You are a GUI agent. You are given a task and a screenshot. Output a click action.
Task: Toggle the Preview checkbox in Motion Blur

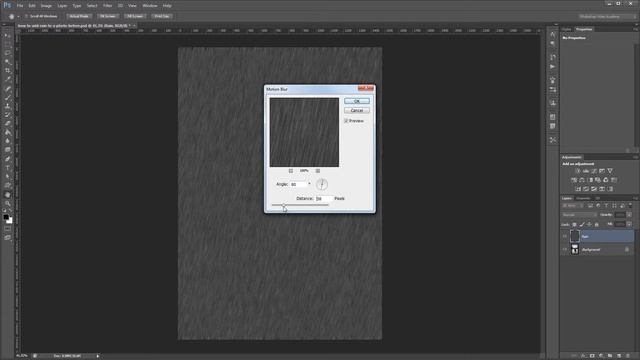(346, 121)
